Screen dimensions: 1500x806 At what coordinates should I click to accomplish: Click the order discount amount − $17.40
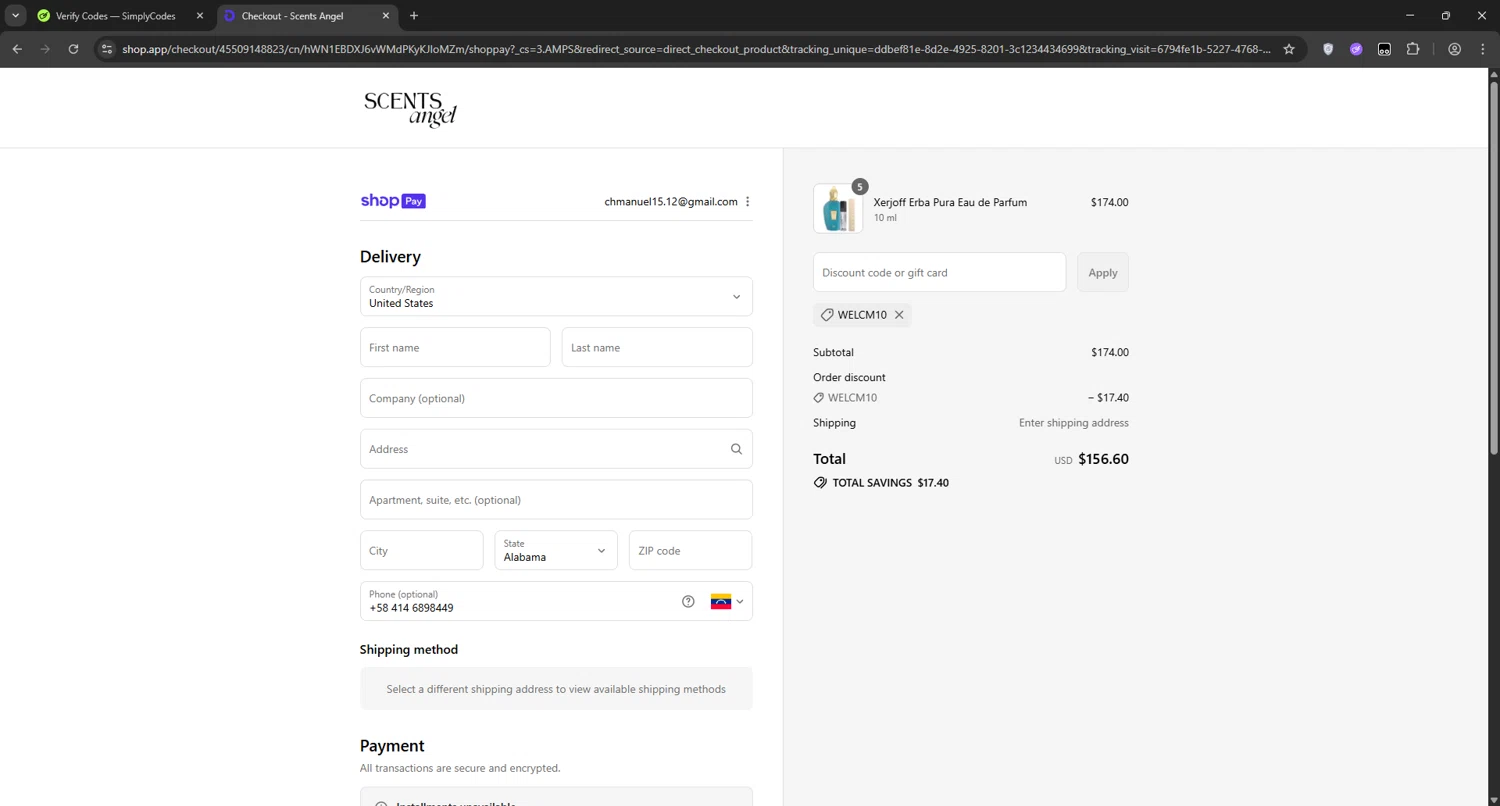pos(1108,398)
